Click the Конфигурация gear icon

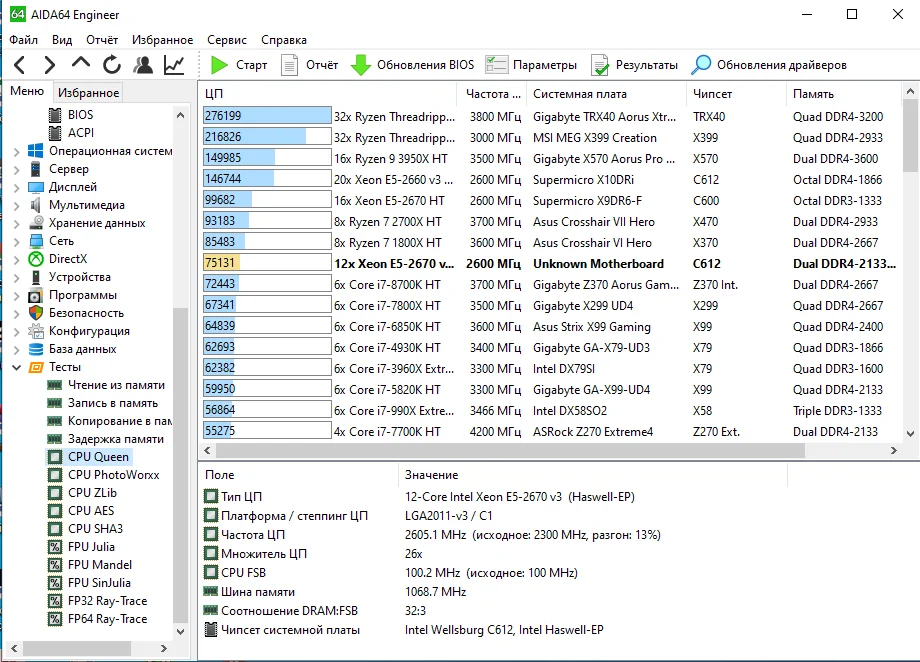point(36,331)
